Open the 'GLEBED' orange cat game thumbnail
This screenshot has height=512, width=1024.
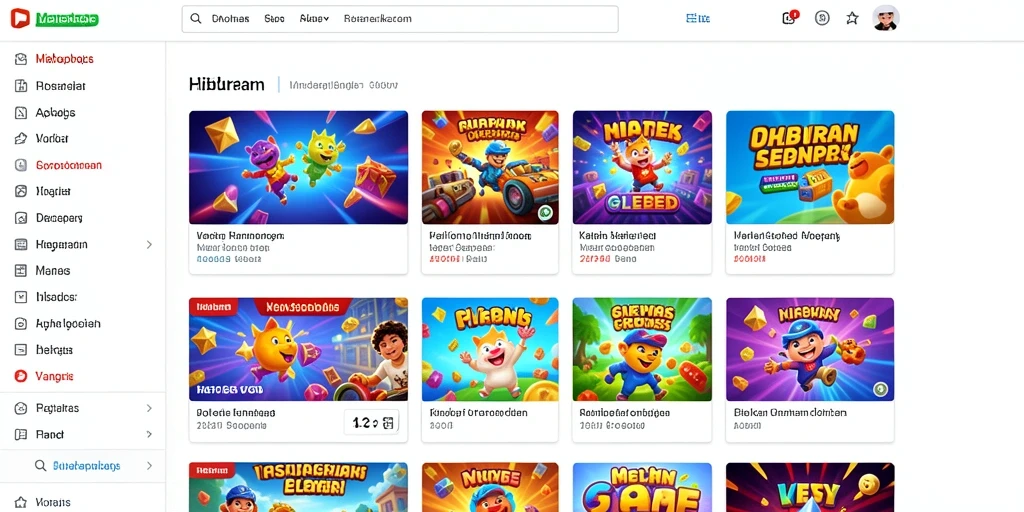[642, 167]
